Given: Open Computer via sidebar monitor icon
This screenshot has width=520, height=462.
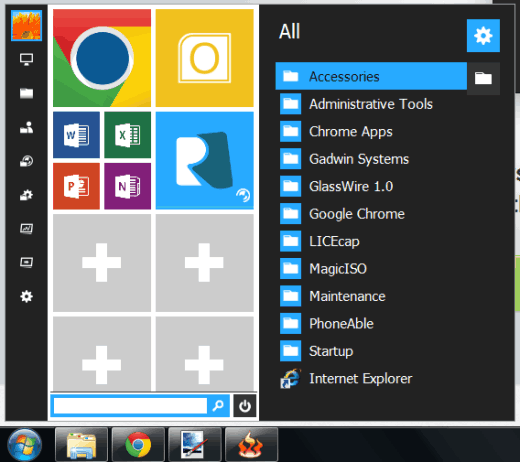Looking at the screenshot, I should [26, 60].
